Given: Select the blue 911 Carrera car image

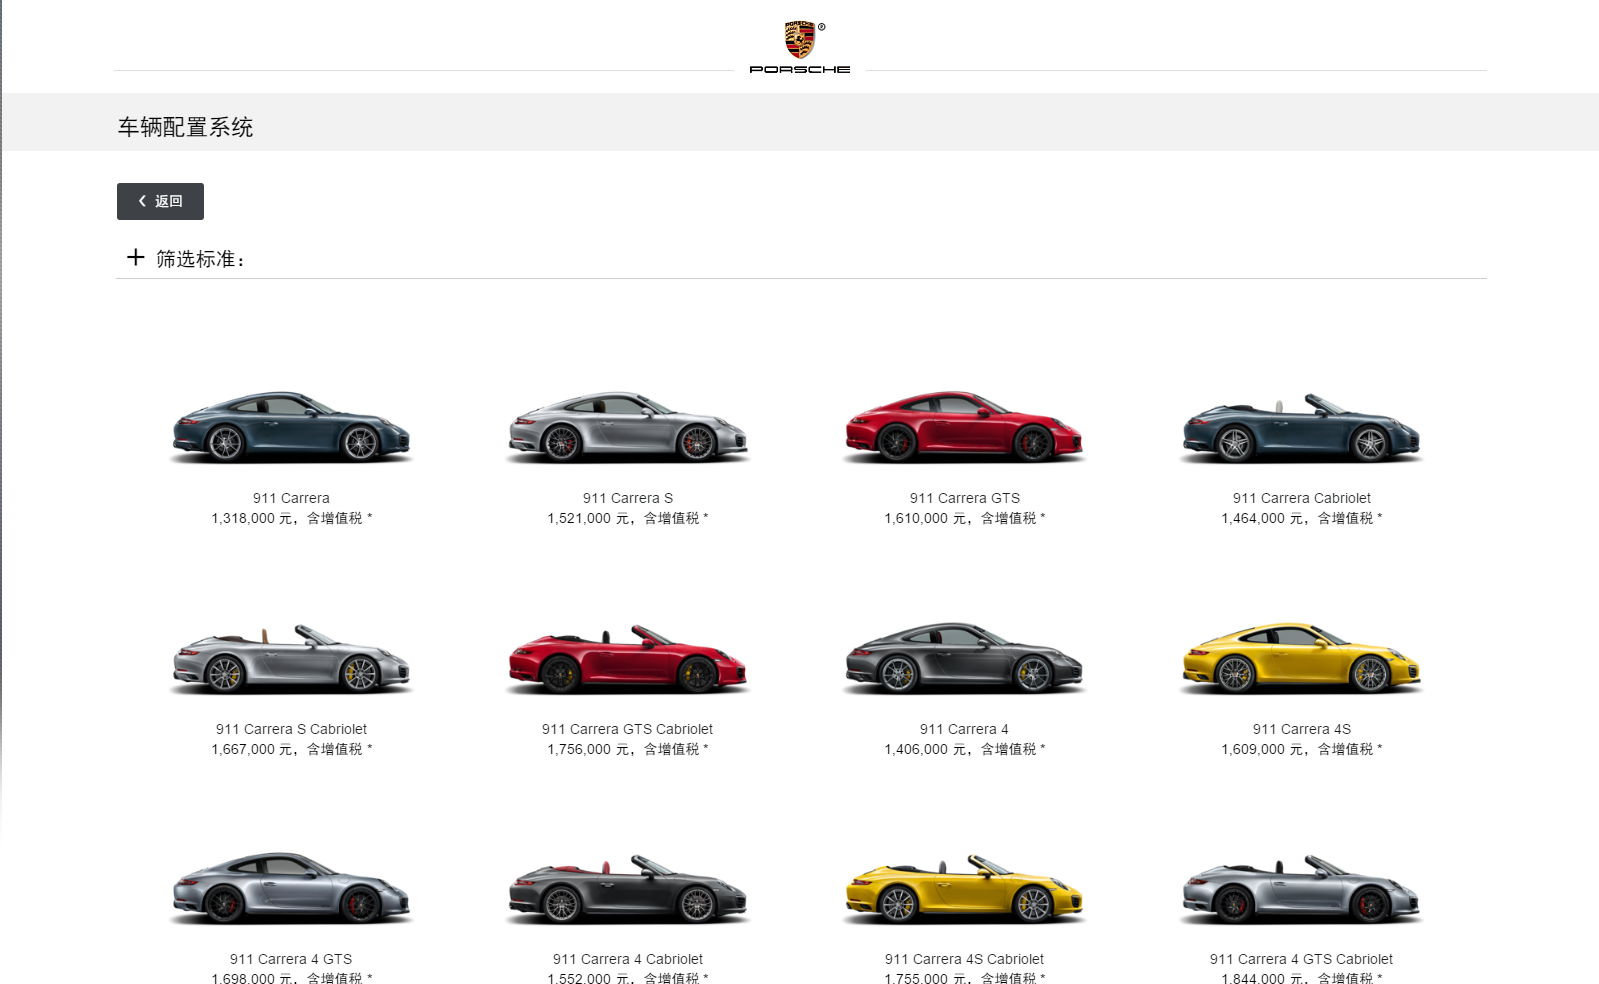Looking at the screenshot, I should pyautogui.click(x=291, y=428).
